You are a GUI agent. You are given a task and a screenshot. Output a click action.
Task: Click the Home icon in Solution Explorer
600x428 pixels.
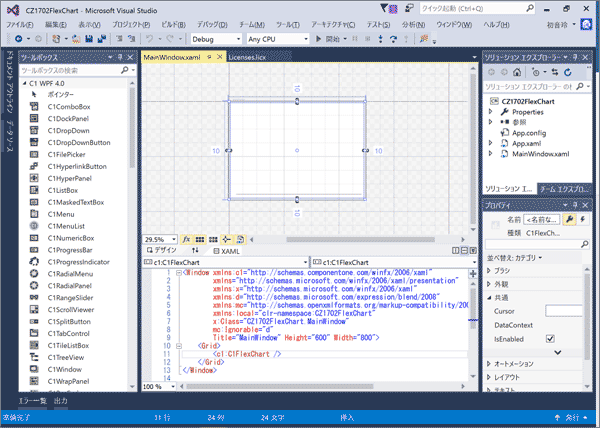pos(517,72)
